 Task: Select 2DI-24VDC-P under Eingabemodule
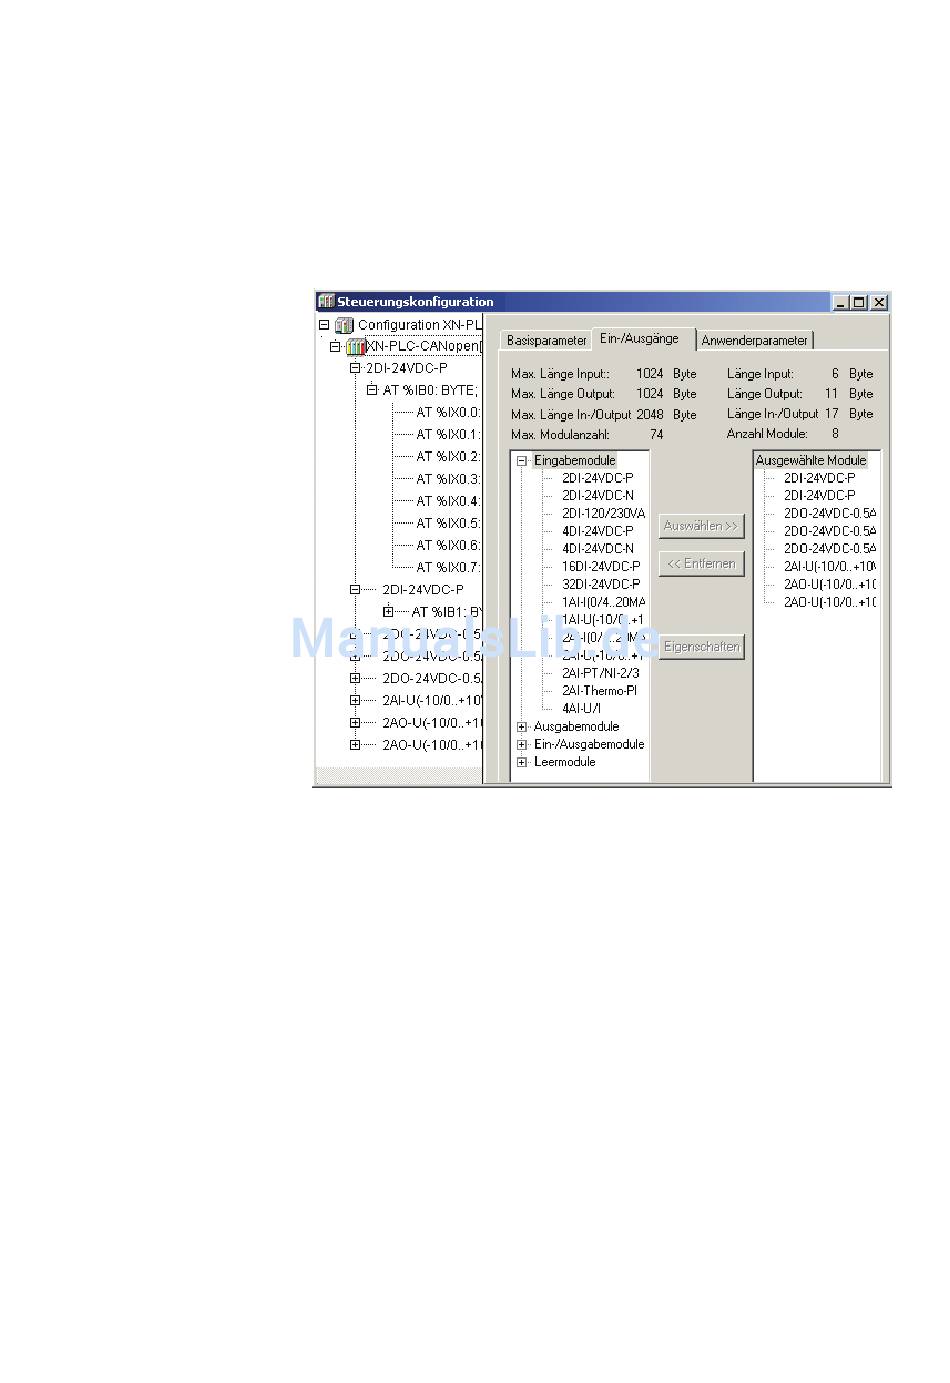point(597,478)
